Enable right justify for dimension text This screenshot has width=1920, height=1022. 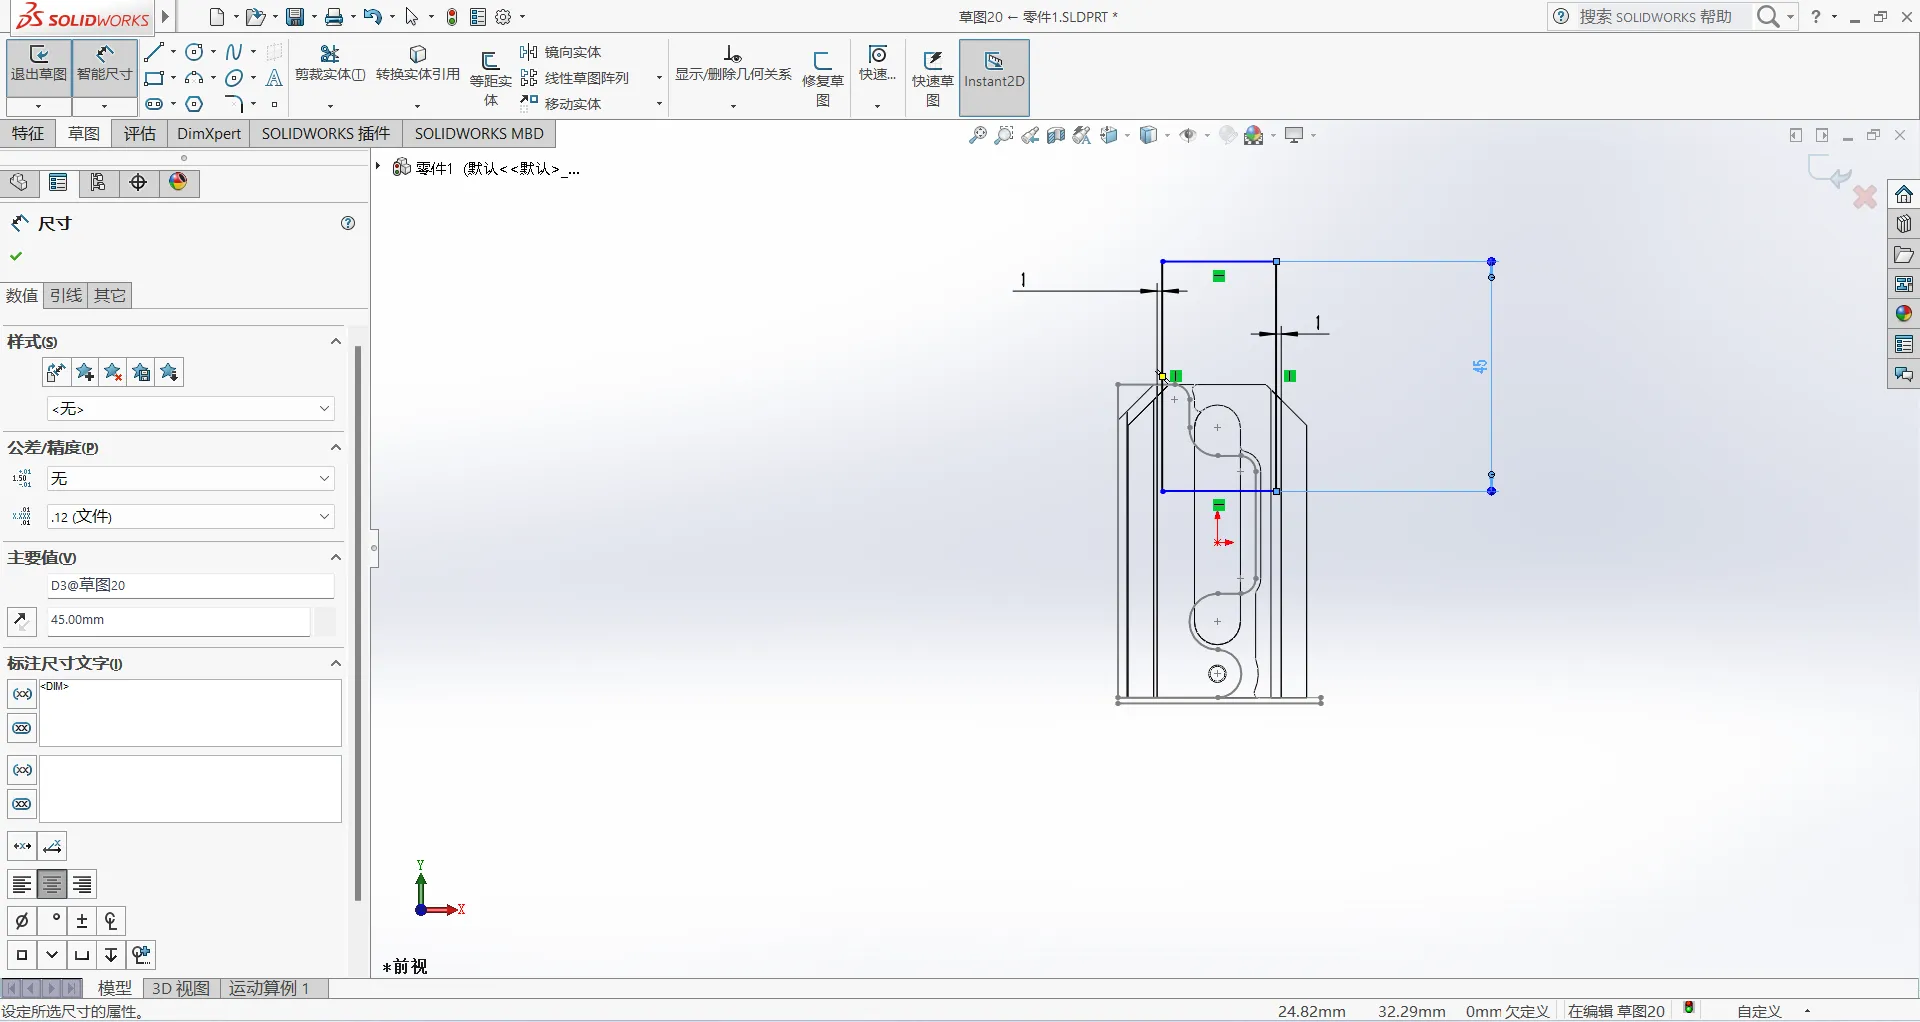click(x=82, y=885)
